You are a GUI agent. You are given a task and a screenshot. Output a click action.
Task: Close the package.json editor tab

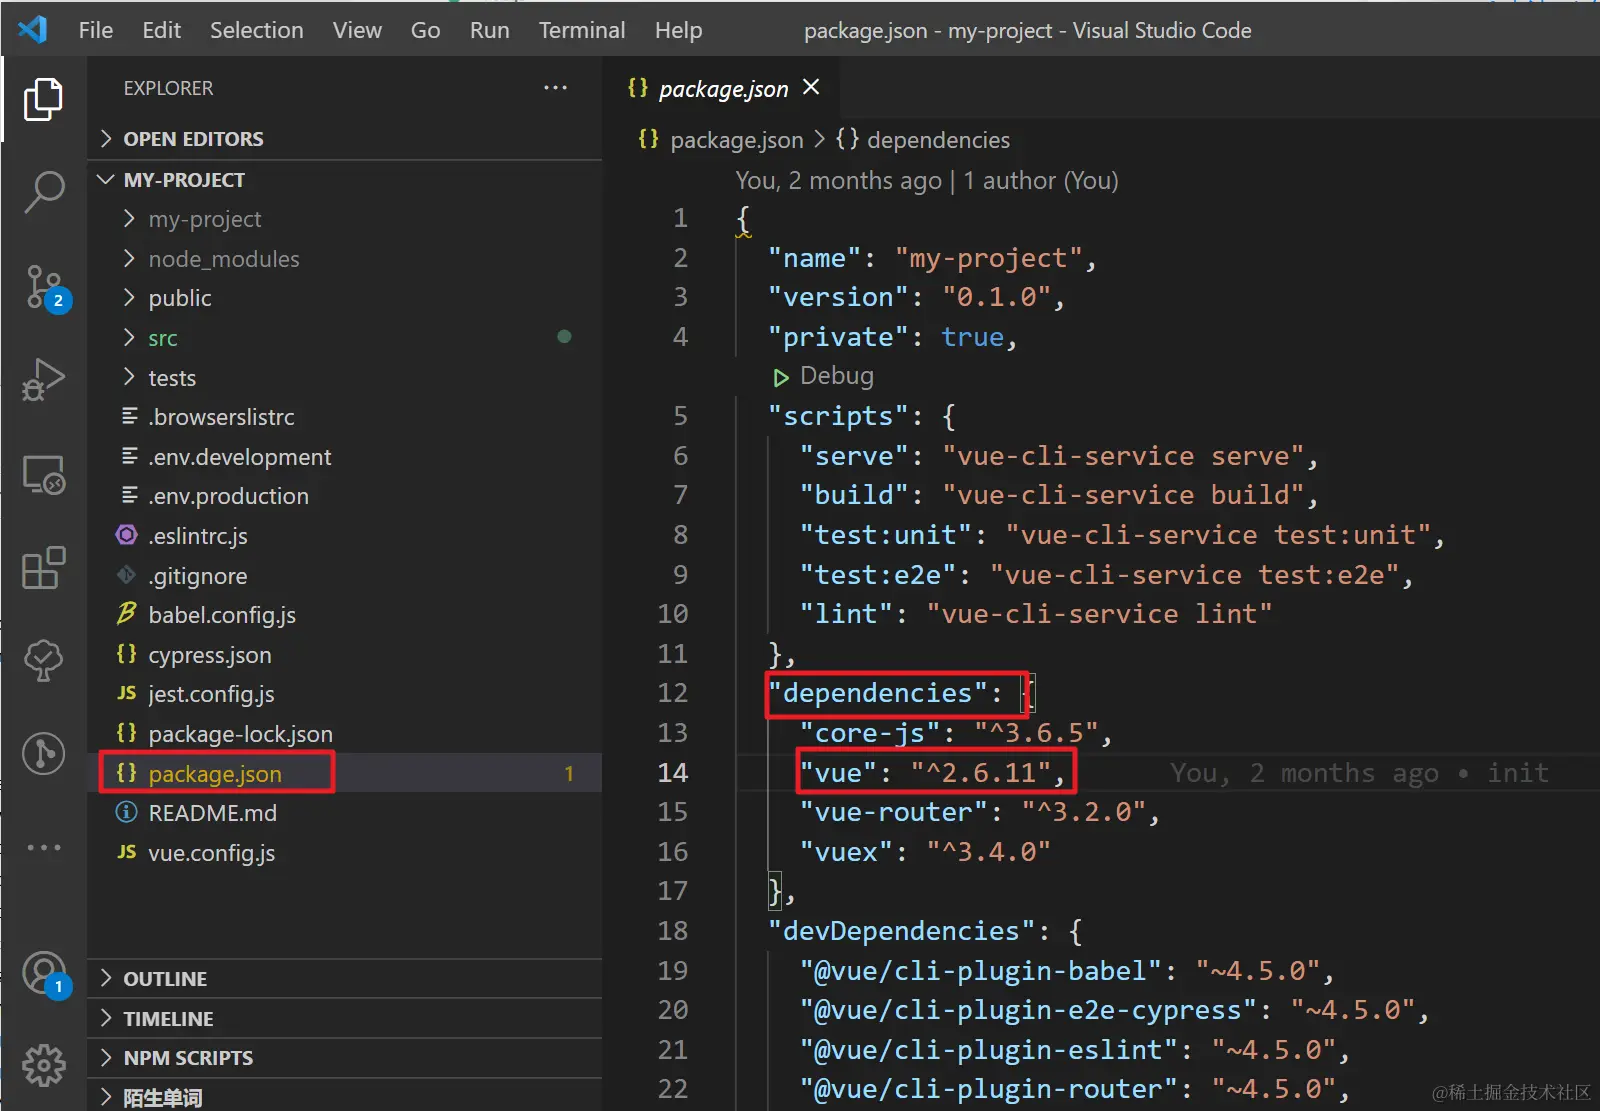pos(811,88)
